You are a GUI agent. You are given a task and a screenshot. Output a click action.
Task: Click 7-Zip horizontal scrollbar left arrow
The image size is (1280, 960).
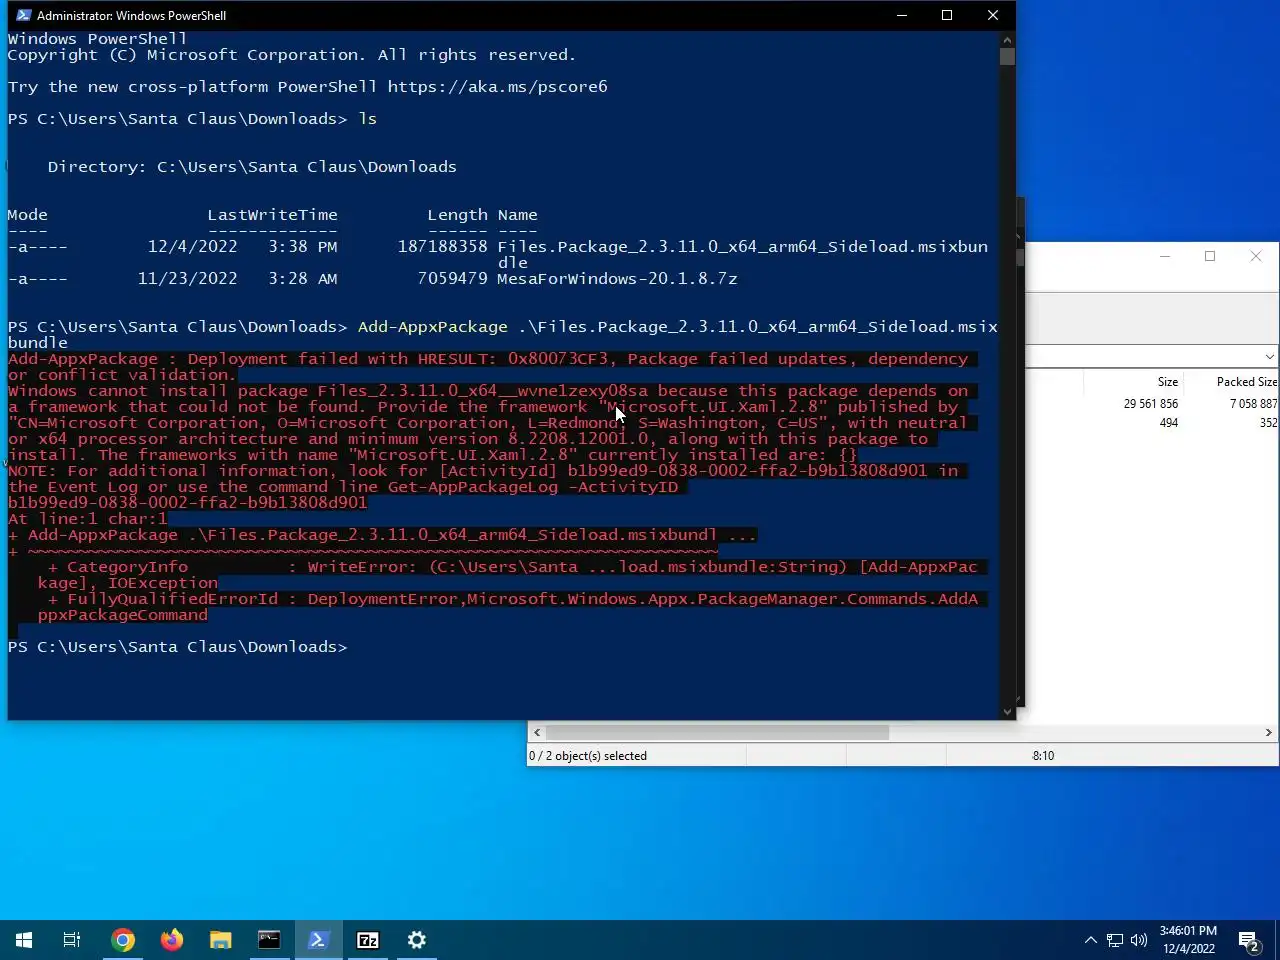pos(537,733)
